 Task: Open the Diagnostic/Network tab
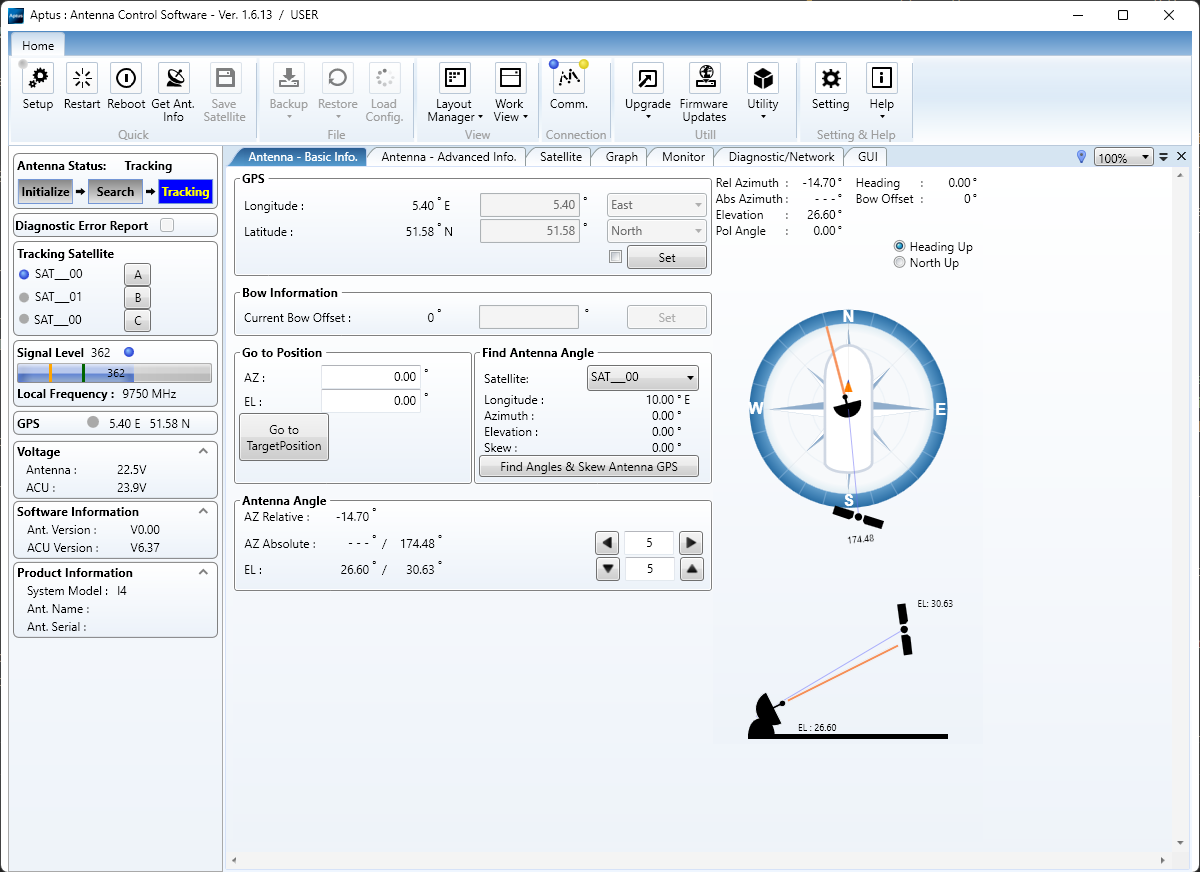pos(781,157)
